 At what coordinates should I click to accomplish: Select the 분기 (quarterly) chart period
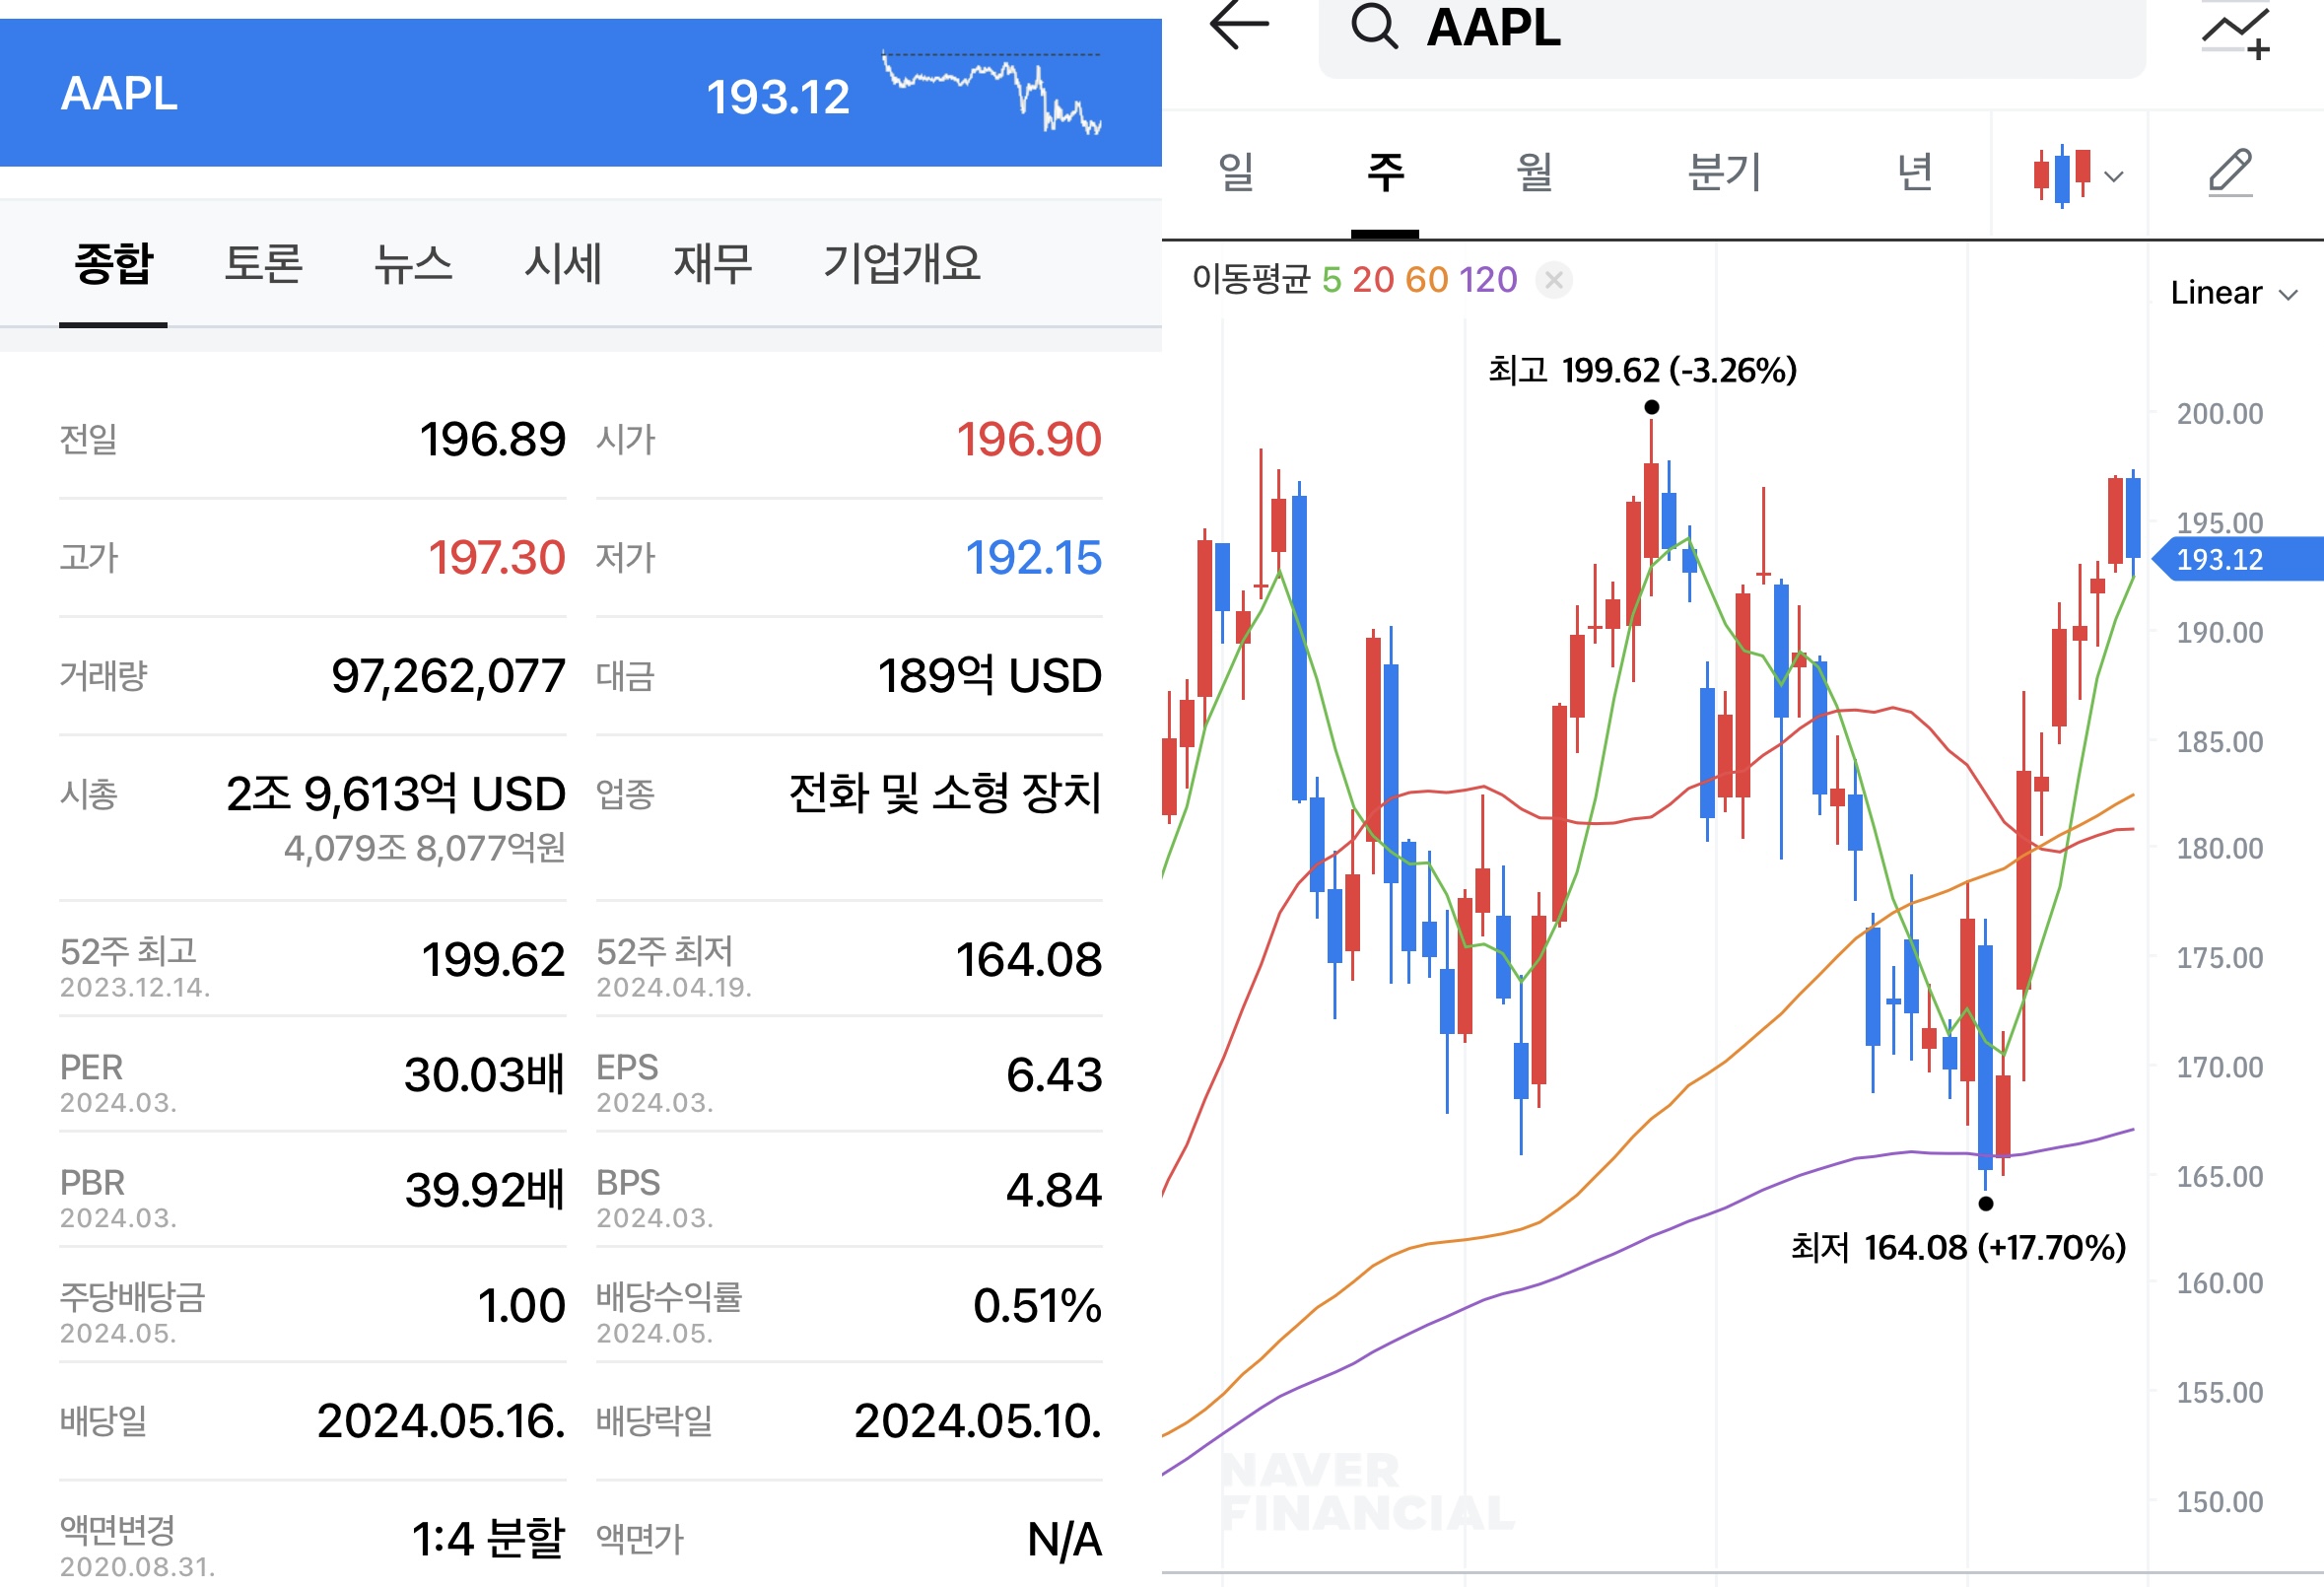point(1723,172)
